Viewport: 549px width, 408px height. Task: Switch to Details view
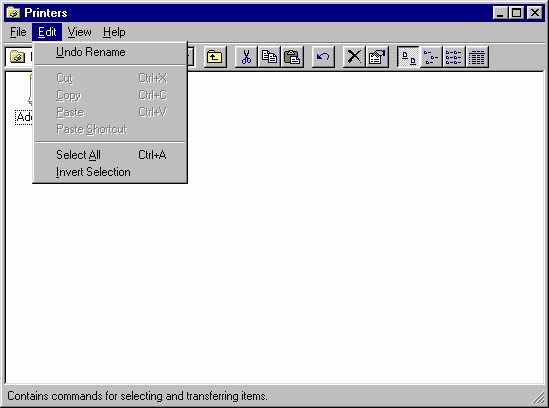coord(477,57)
